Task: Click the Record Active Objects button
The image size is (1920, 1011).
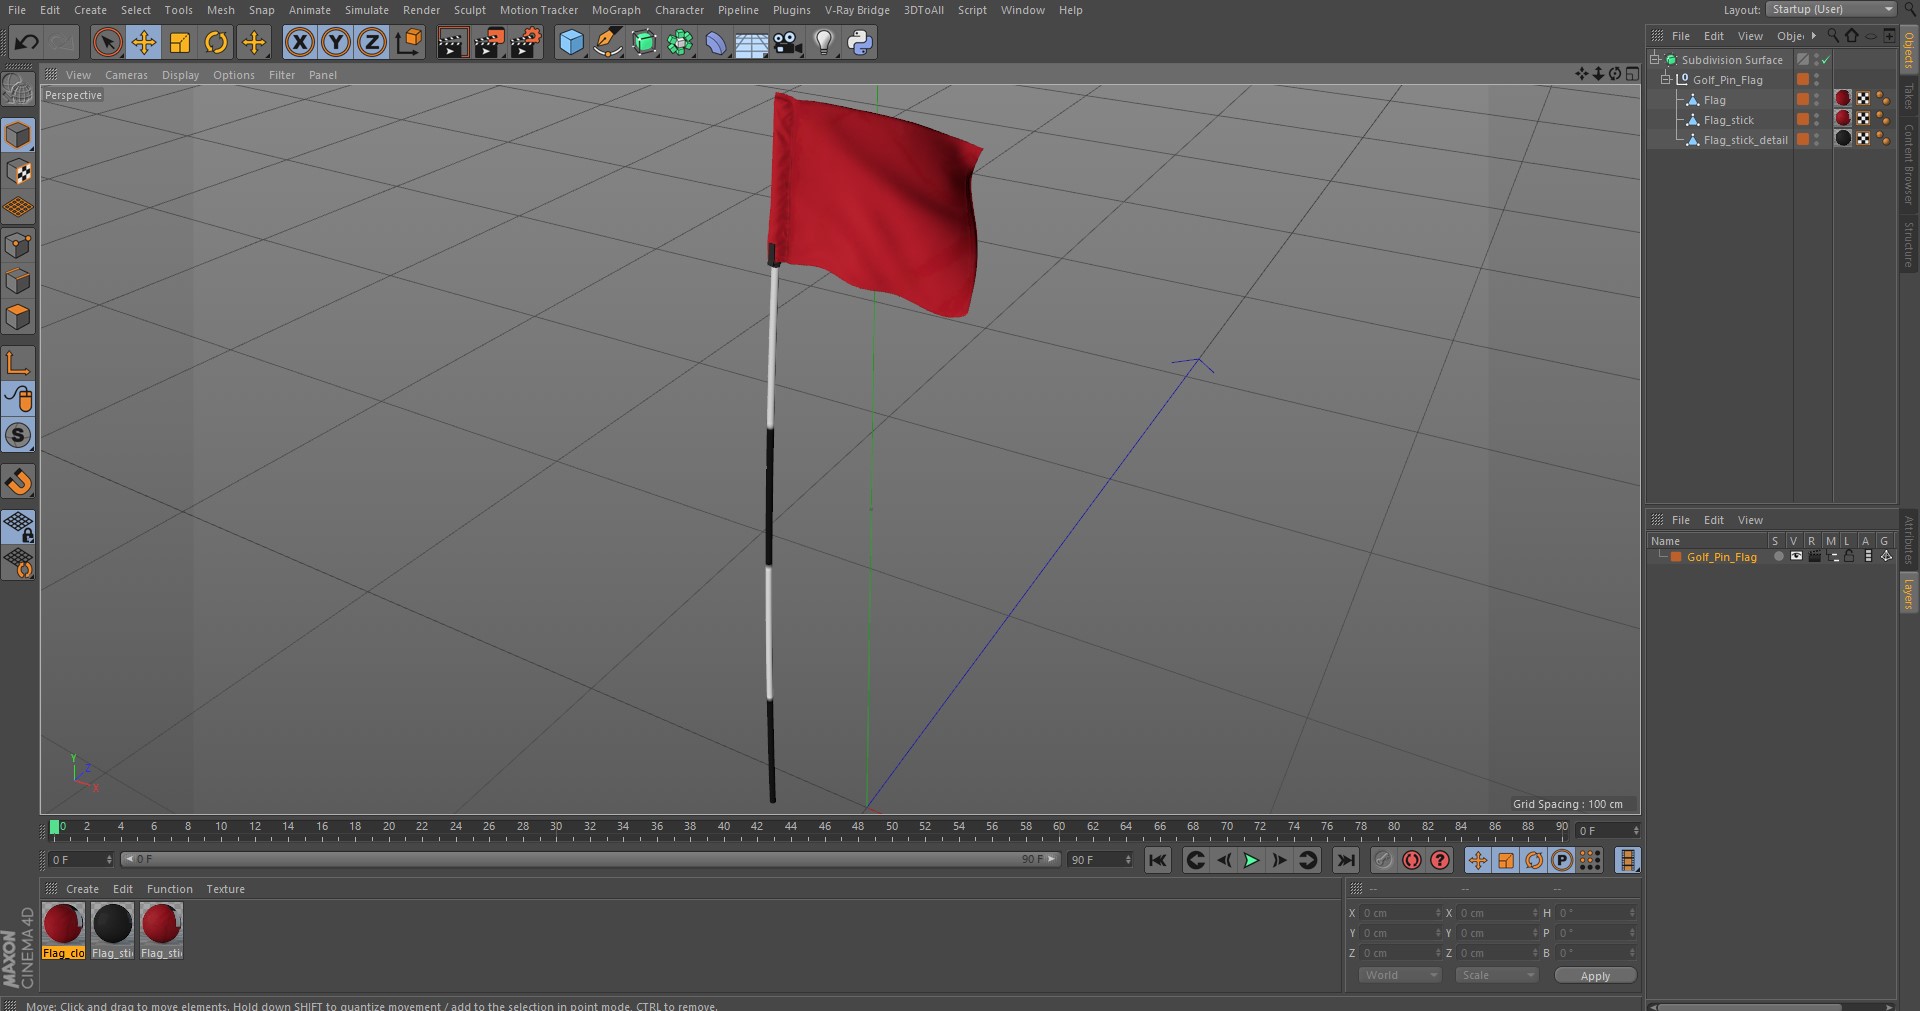Action: 1383,860
